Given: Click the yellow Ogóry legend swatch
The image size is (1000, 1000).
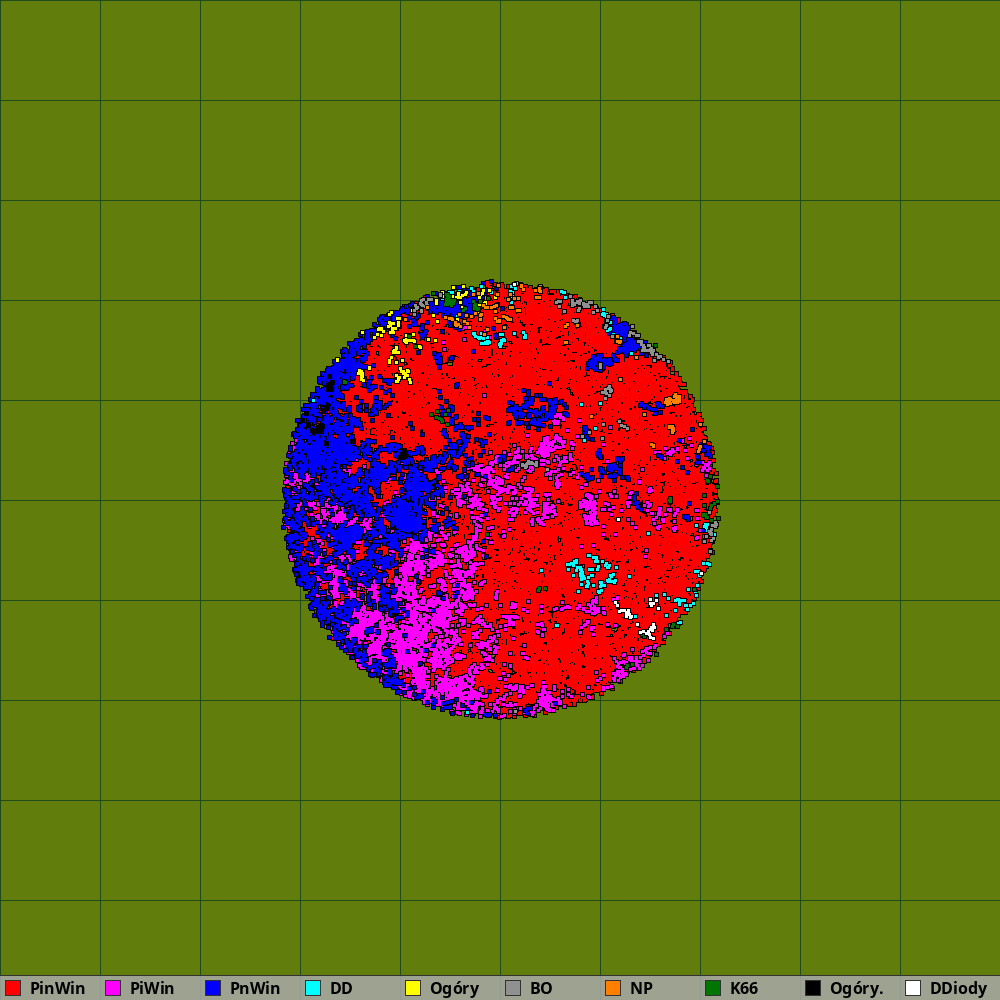Looking at the screenshot, I should tap(413, 988).
